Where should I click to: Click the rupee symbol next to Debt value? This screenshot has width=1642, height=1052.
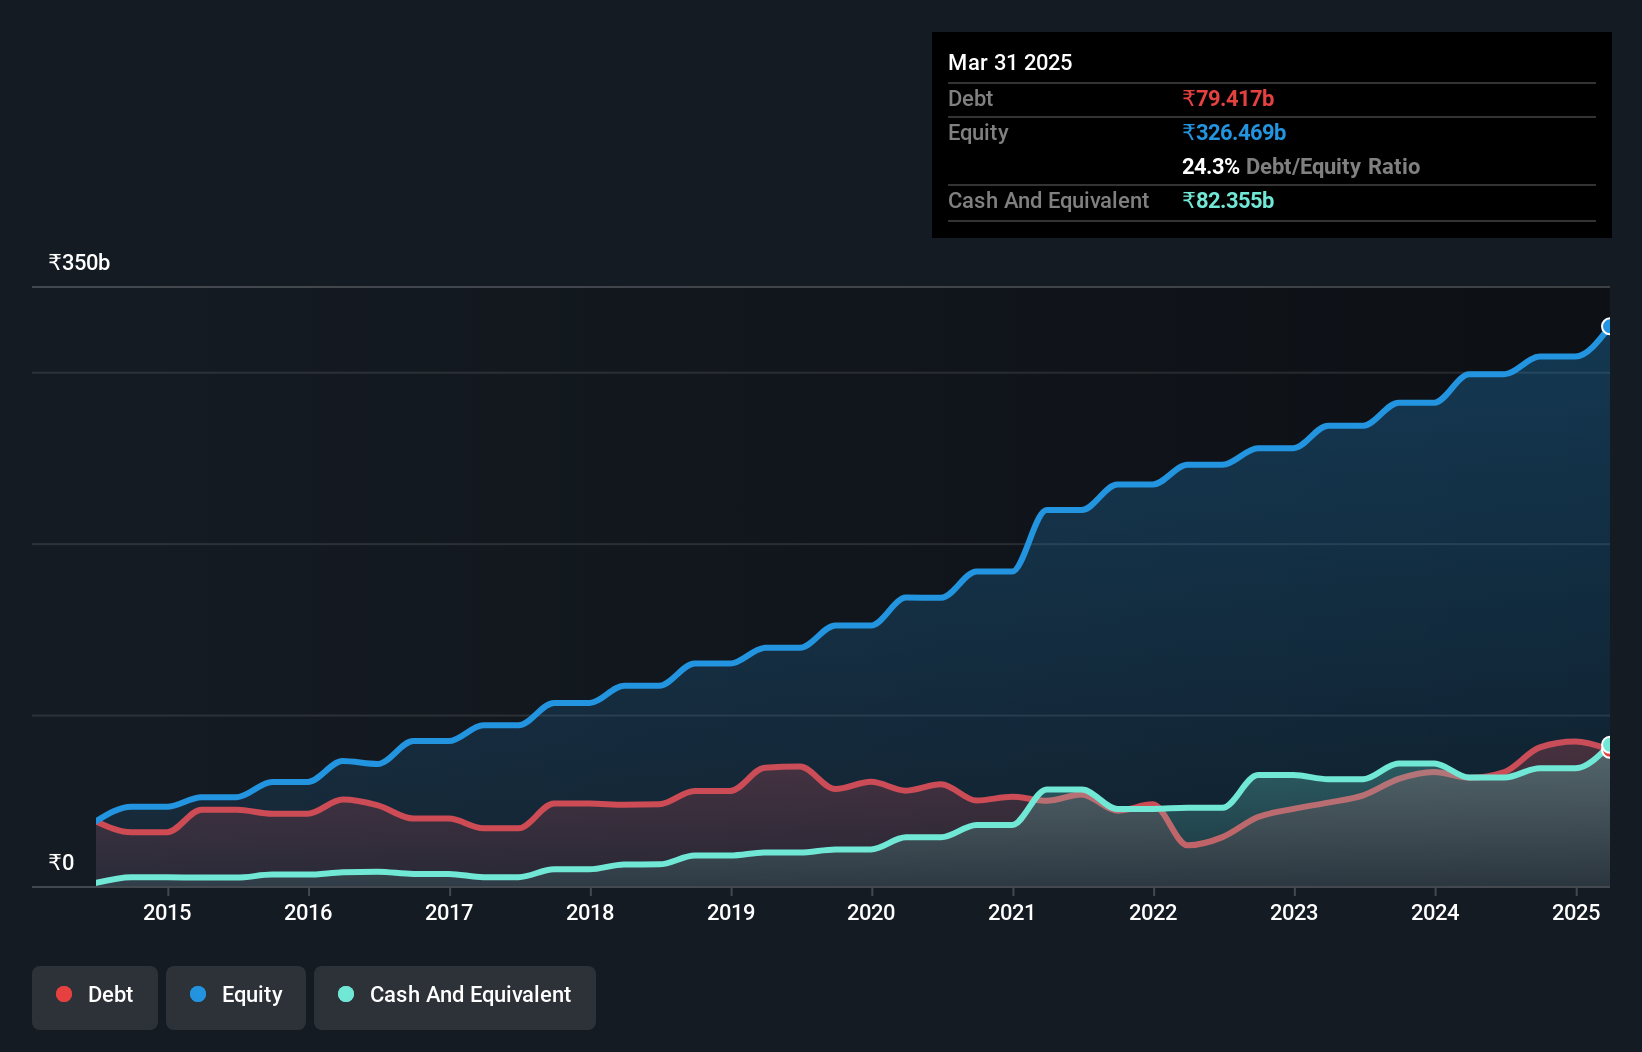[x=1189, y=98]
